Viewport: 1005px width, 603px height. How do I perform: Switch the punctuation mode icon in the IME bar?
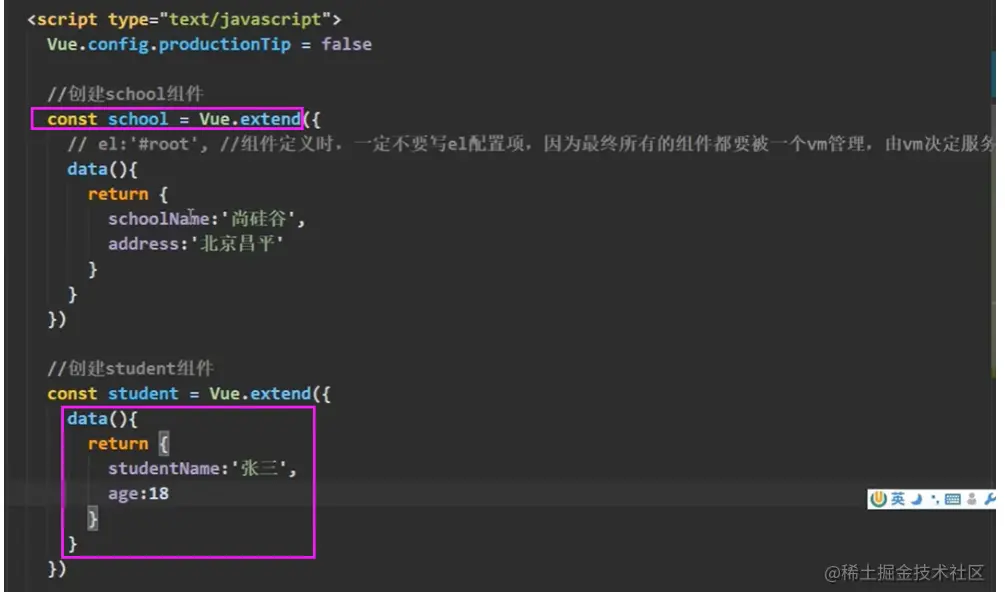934,499
